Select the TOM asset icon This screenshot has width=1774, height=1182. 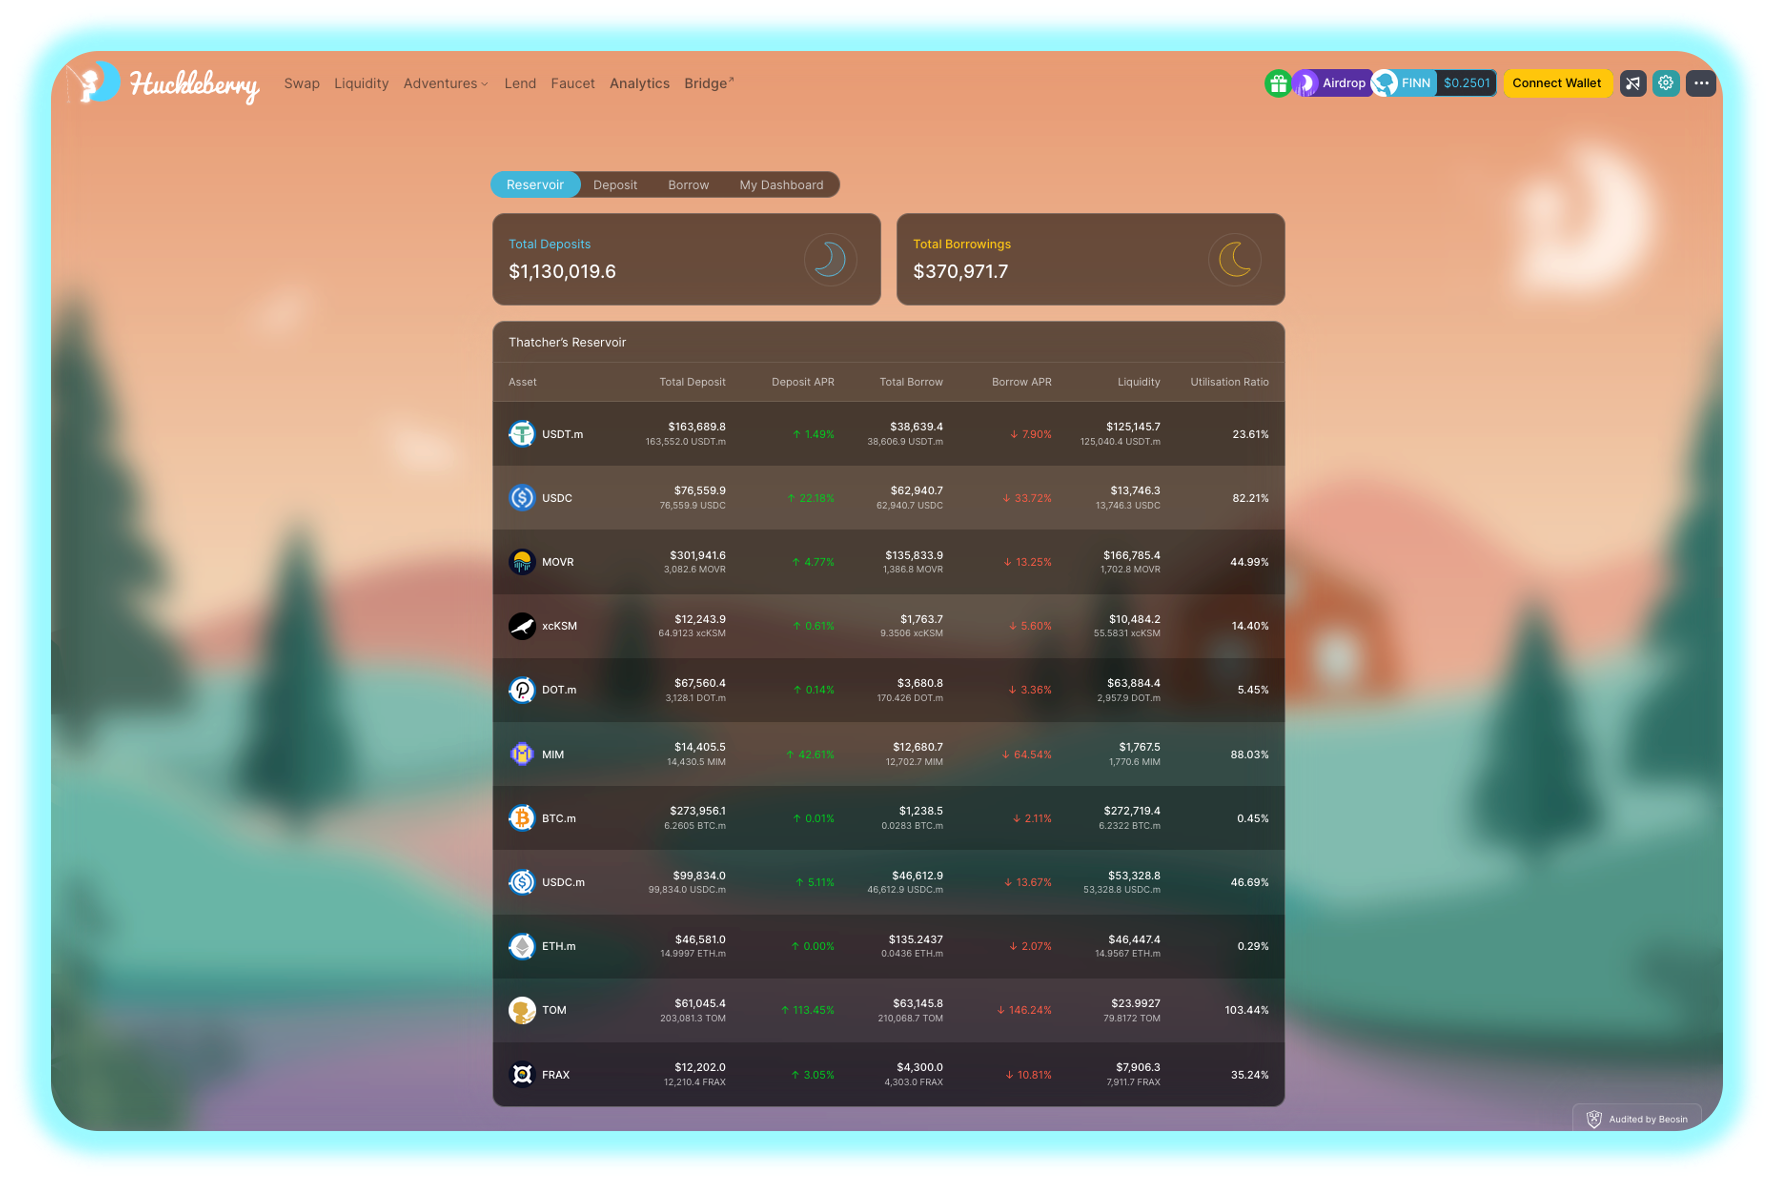click(x=522, y=1010)
